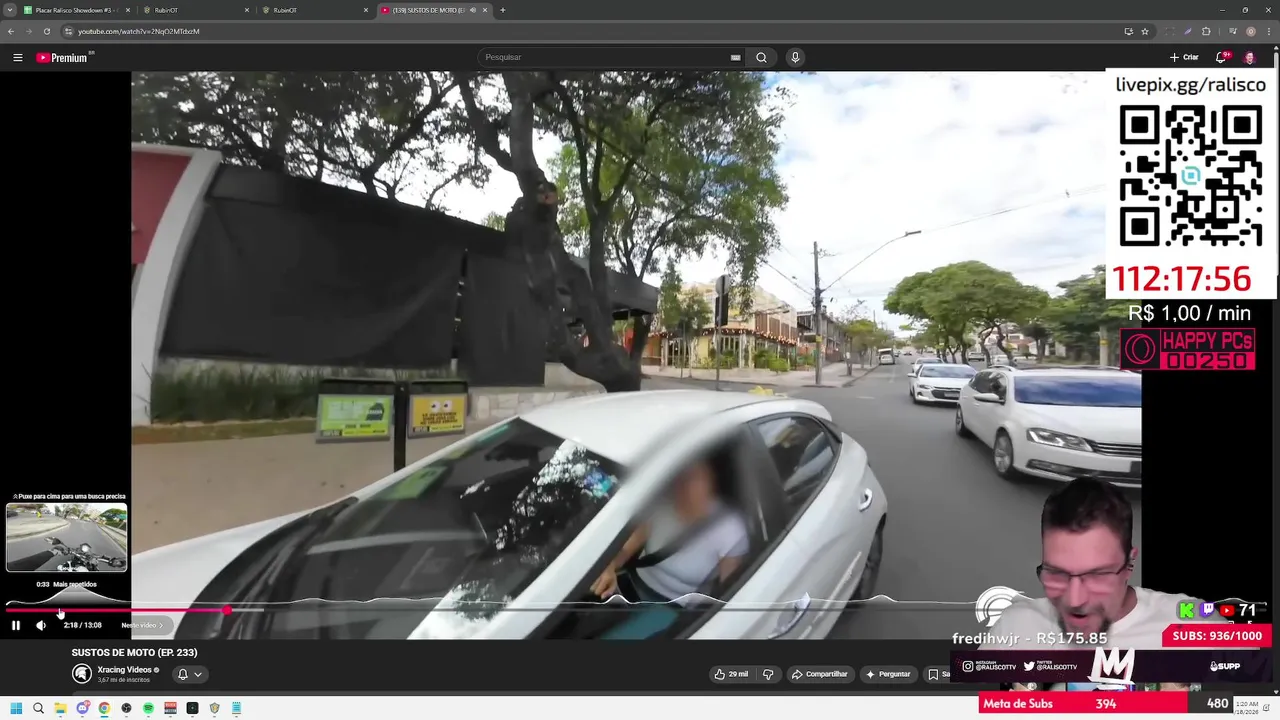Open Notepad taskbar icon

[x=236, y=708]
